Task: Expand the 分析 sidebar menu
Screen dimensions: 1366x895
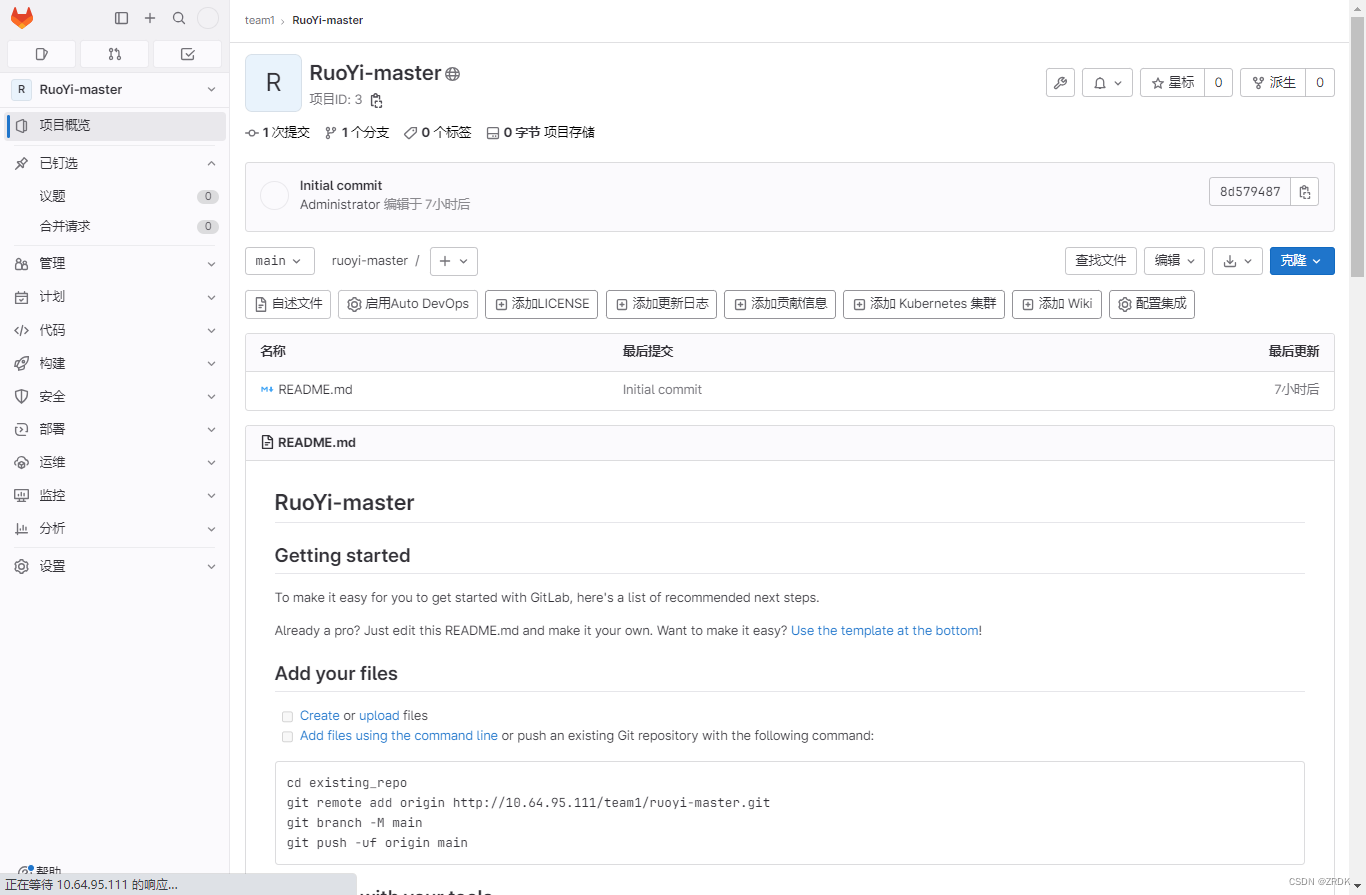Action: [x=115, y=528]
